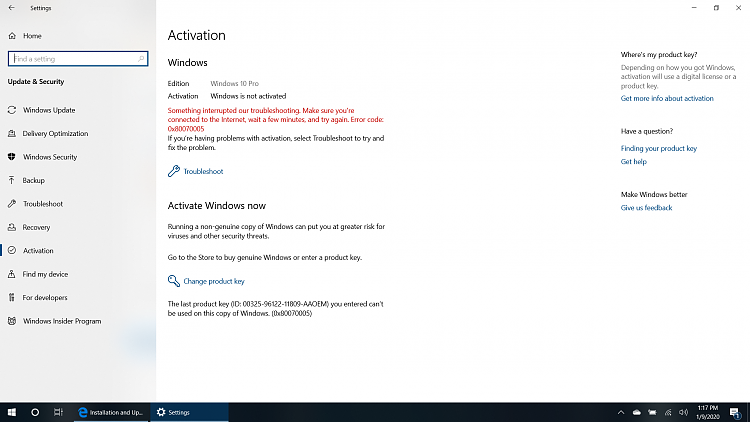Select Windows Security shield icon
Viewport: 750px width, 422px height.
coord(12,157)
